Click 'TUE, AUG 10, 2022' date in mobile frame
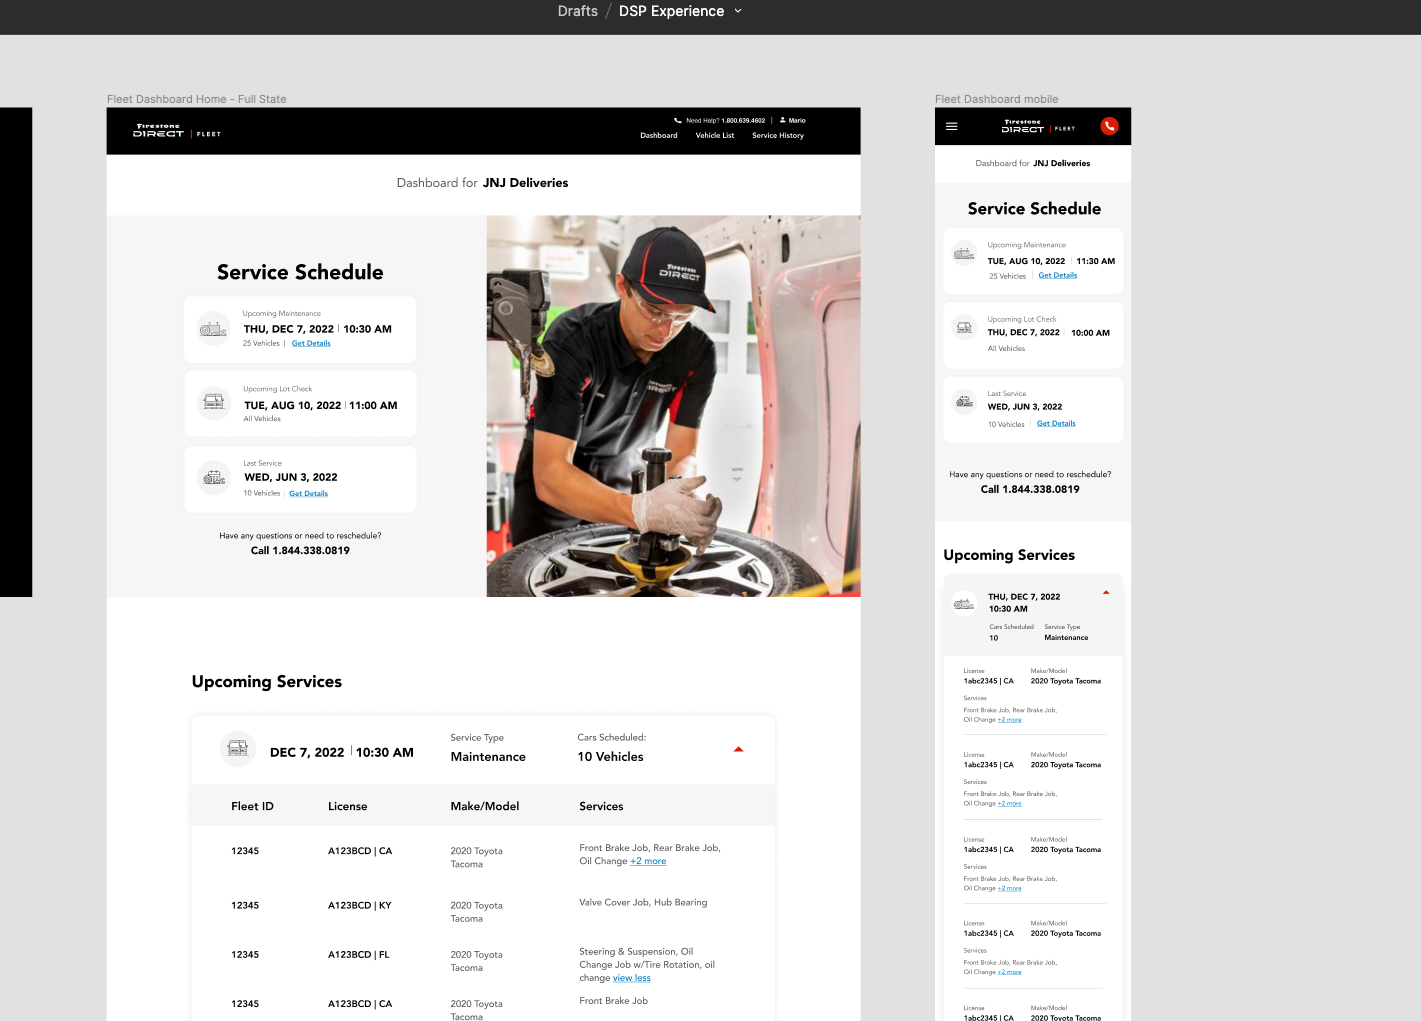This screenshot has height=1021, width=1421. [1026, 262]
